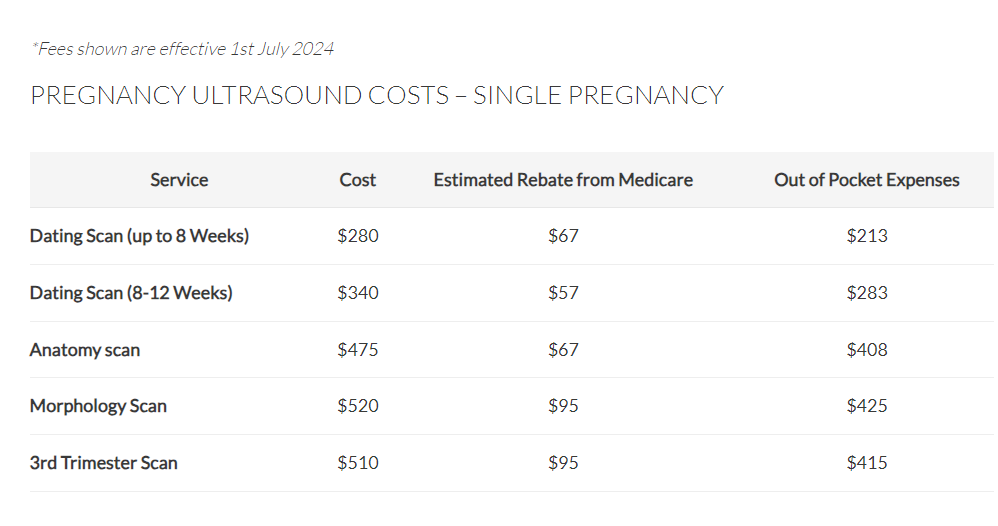This screenshot has height=526, width=998.
Task: Click the Anatomy scan row label
Action: coord(85,350)
